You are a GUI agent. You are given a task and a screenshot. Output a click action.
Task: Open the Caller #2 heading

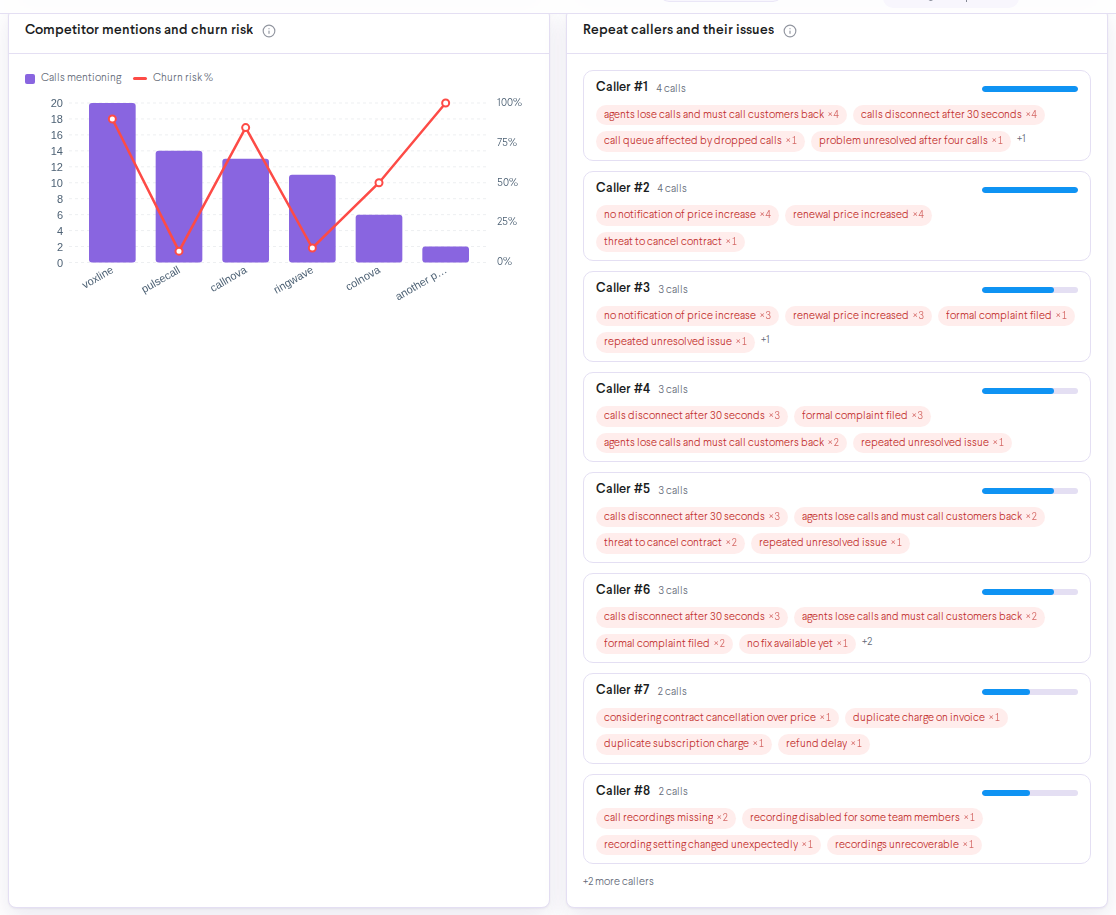point(623,188)
